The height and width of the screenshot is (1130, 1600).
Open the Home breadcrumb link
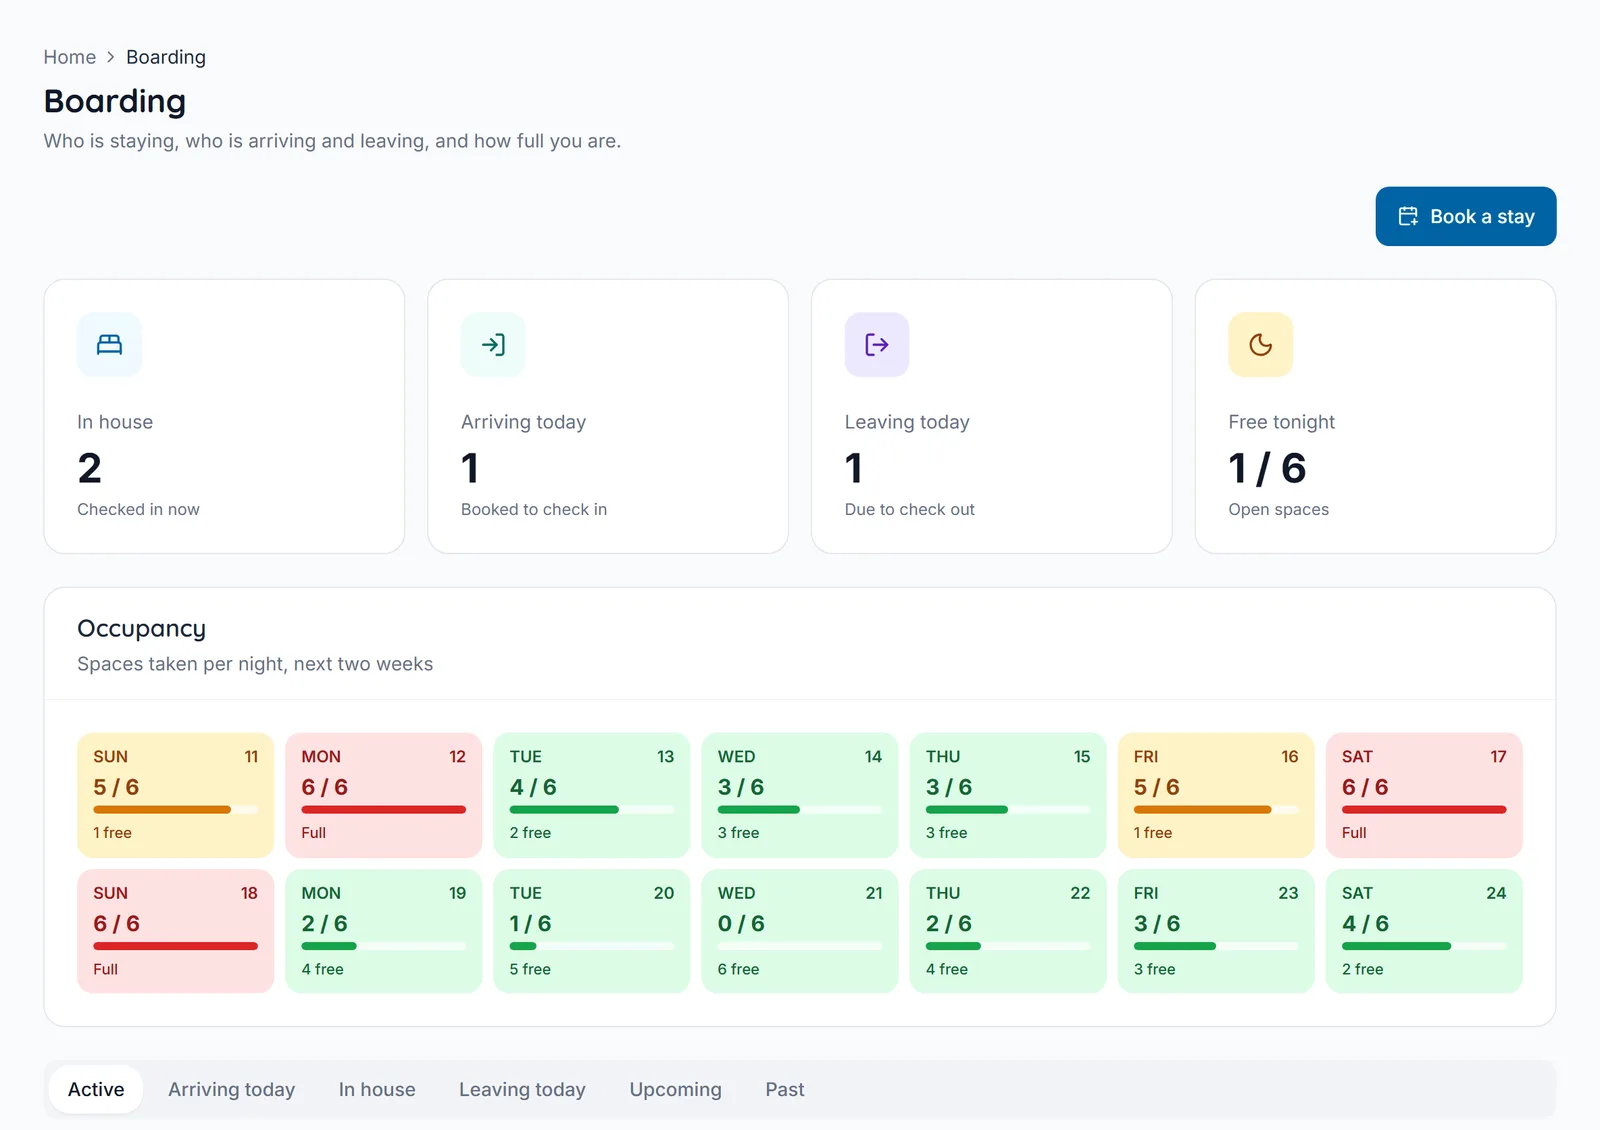click(70, 57)
